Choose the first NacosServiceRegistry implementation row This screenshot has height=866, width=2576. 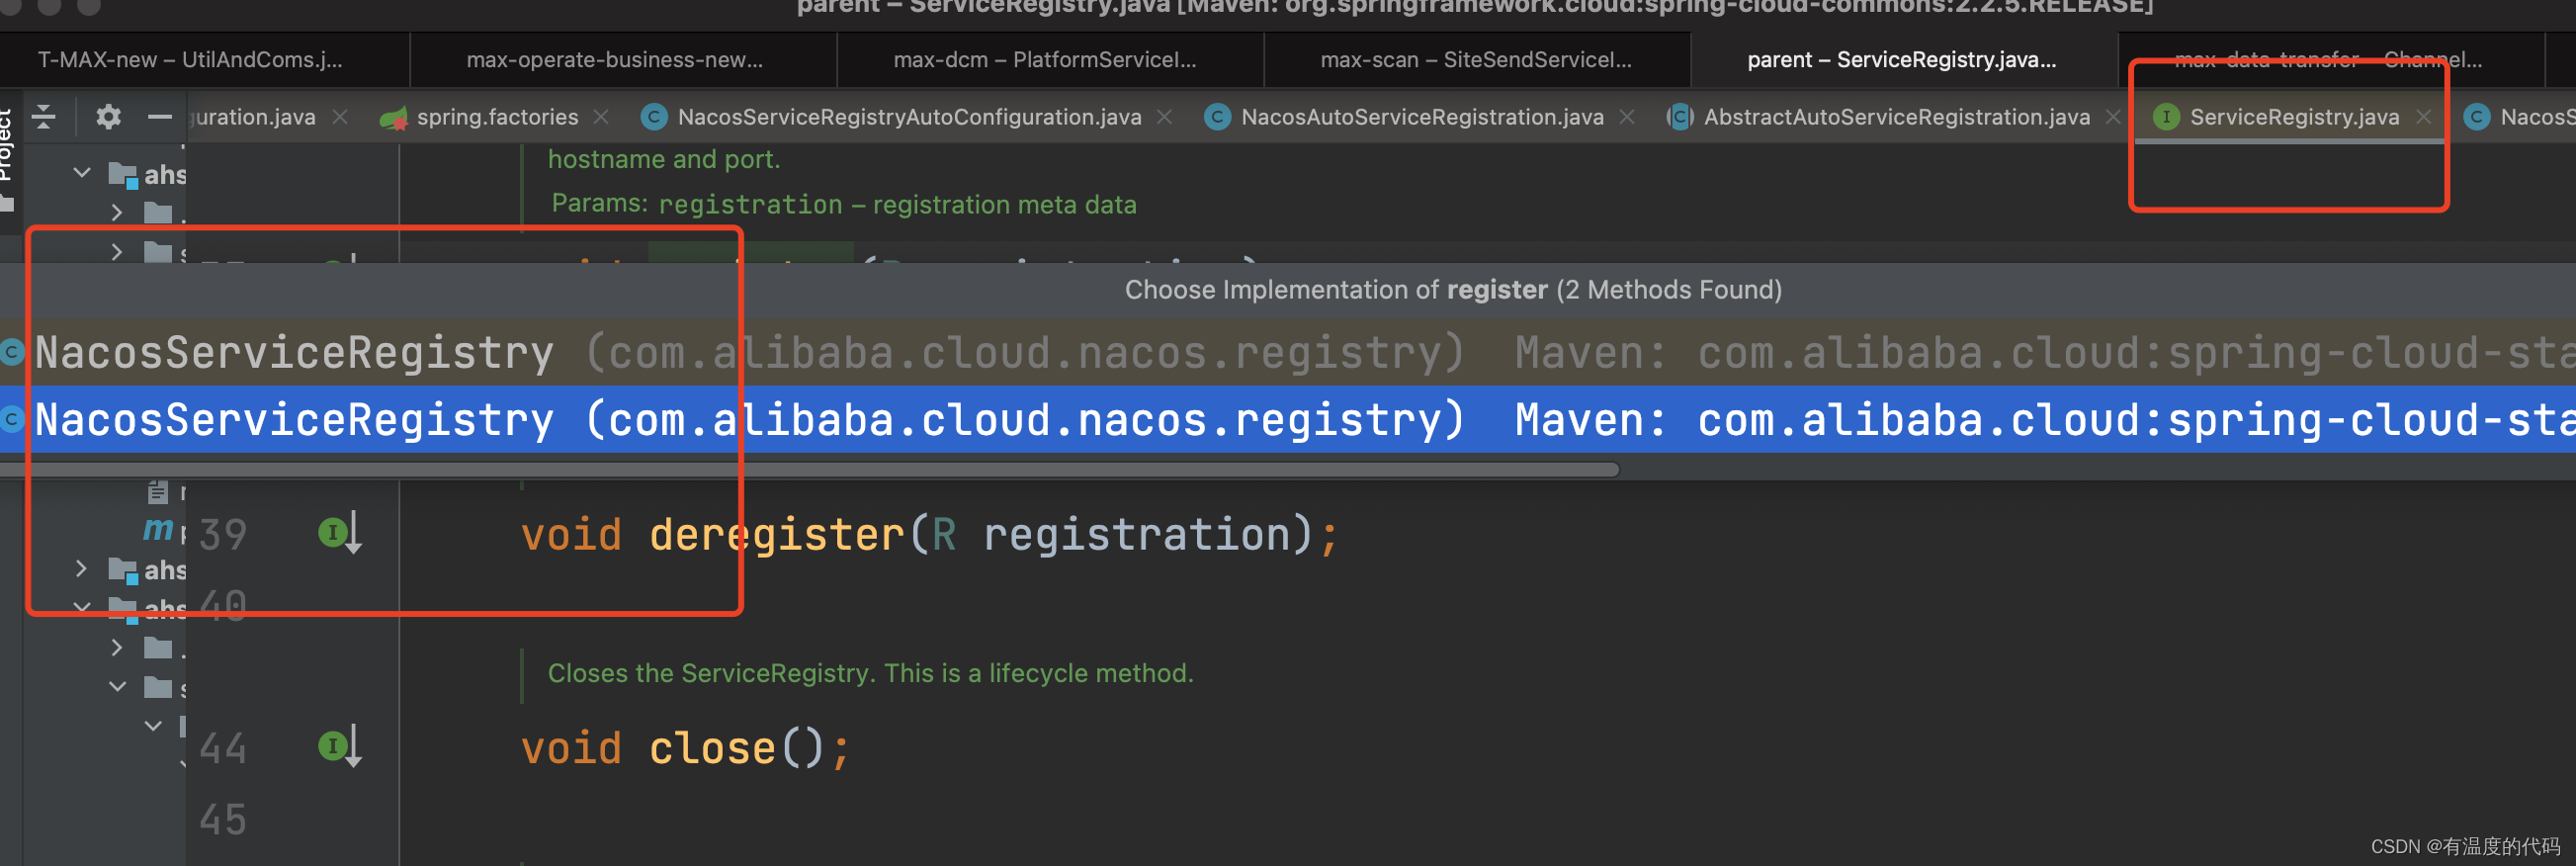[x=1288, y=352]
